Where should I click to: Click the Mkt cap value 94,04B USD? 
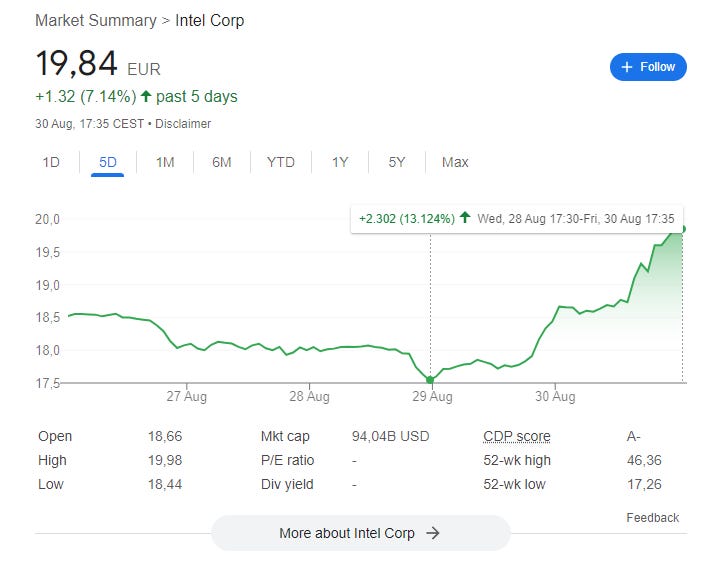coord(390,436)
